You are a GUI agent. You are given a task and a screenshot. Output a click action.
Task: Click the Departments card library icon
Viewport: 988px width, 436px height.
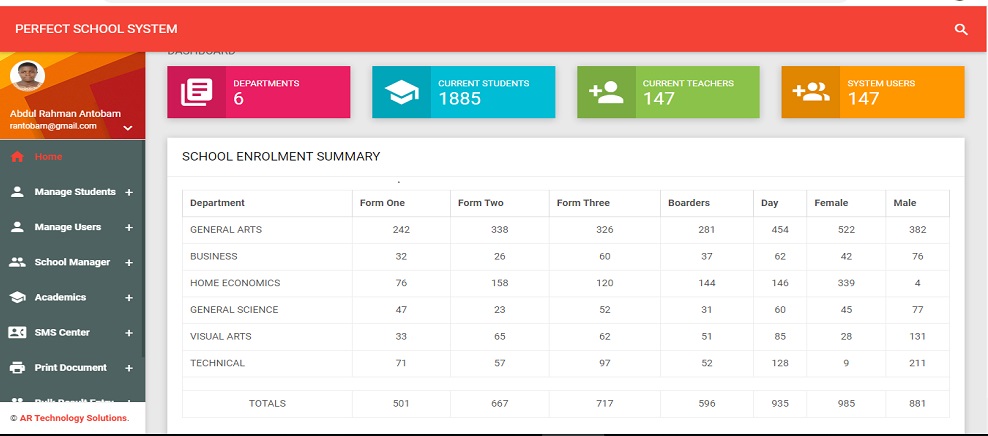pyautogui.click(x=196, y=92)
